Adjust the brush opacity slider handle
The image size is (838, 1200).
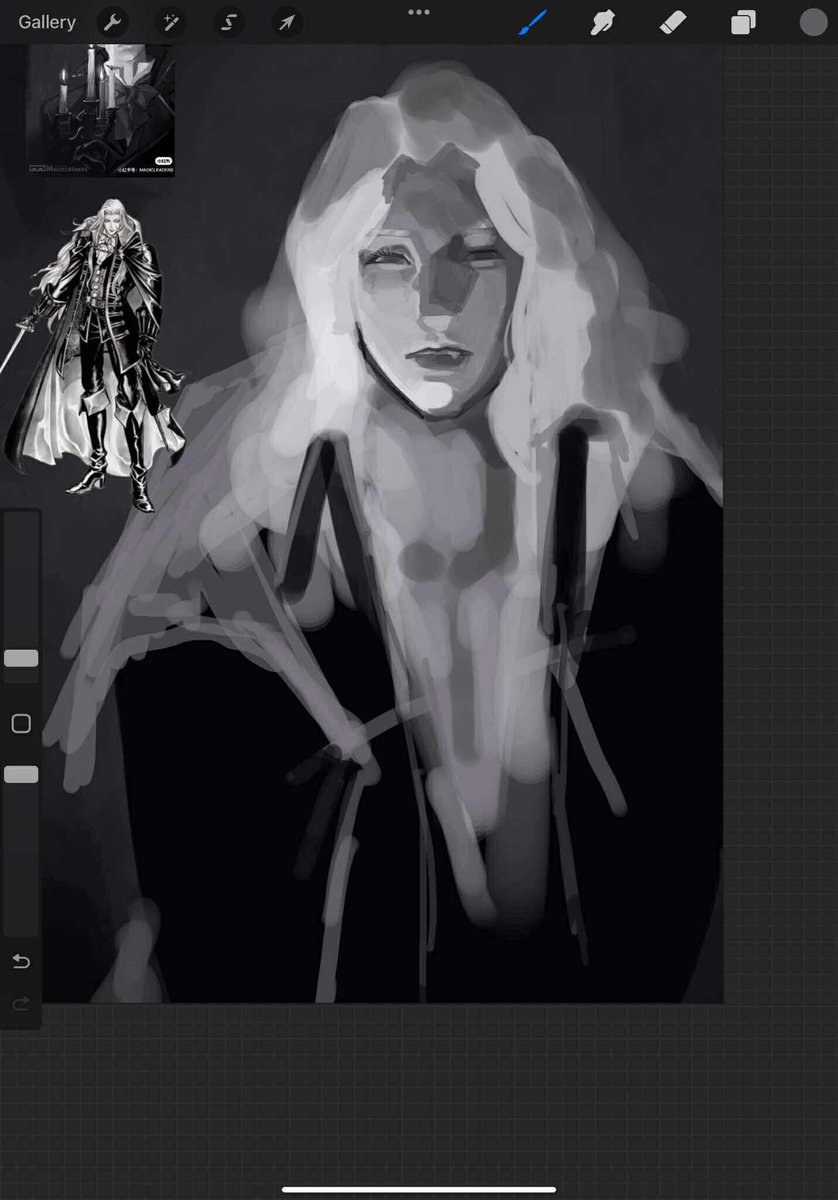[21, 774]
